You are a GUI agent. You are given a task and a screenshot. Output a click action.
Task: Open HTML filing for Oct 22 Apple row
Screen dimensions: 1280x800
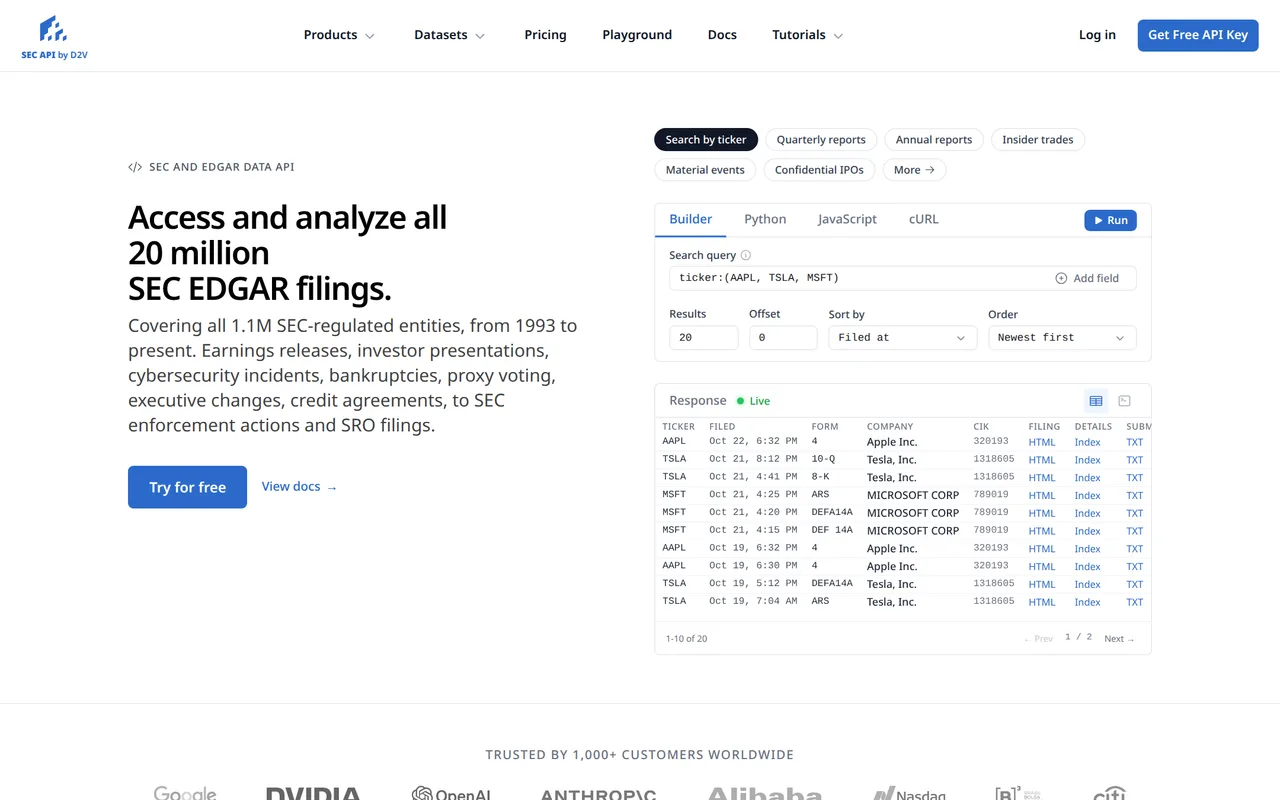click(x=1042, y=442)
